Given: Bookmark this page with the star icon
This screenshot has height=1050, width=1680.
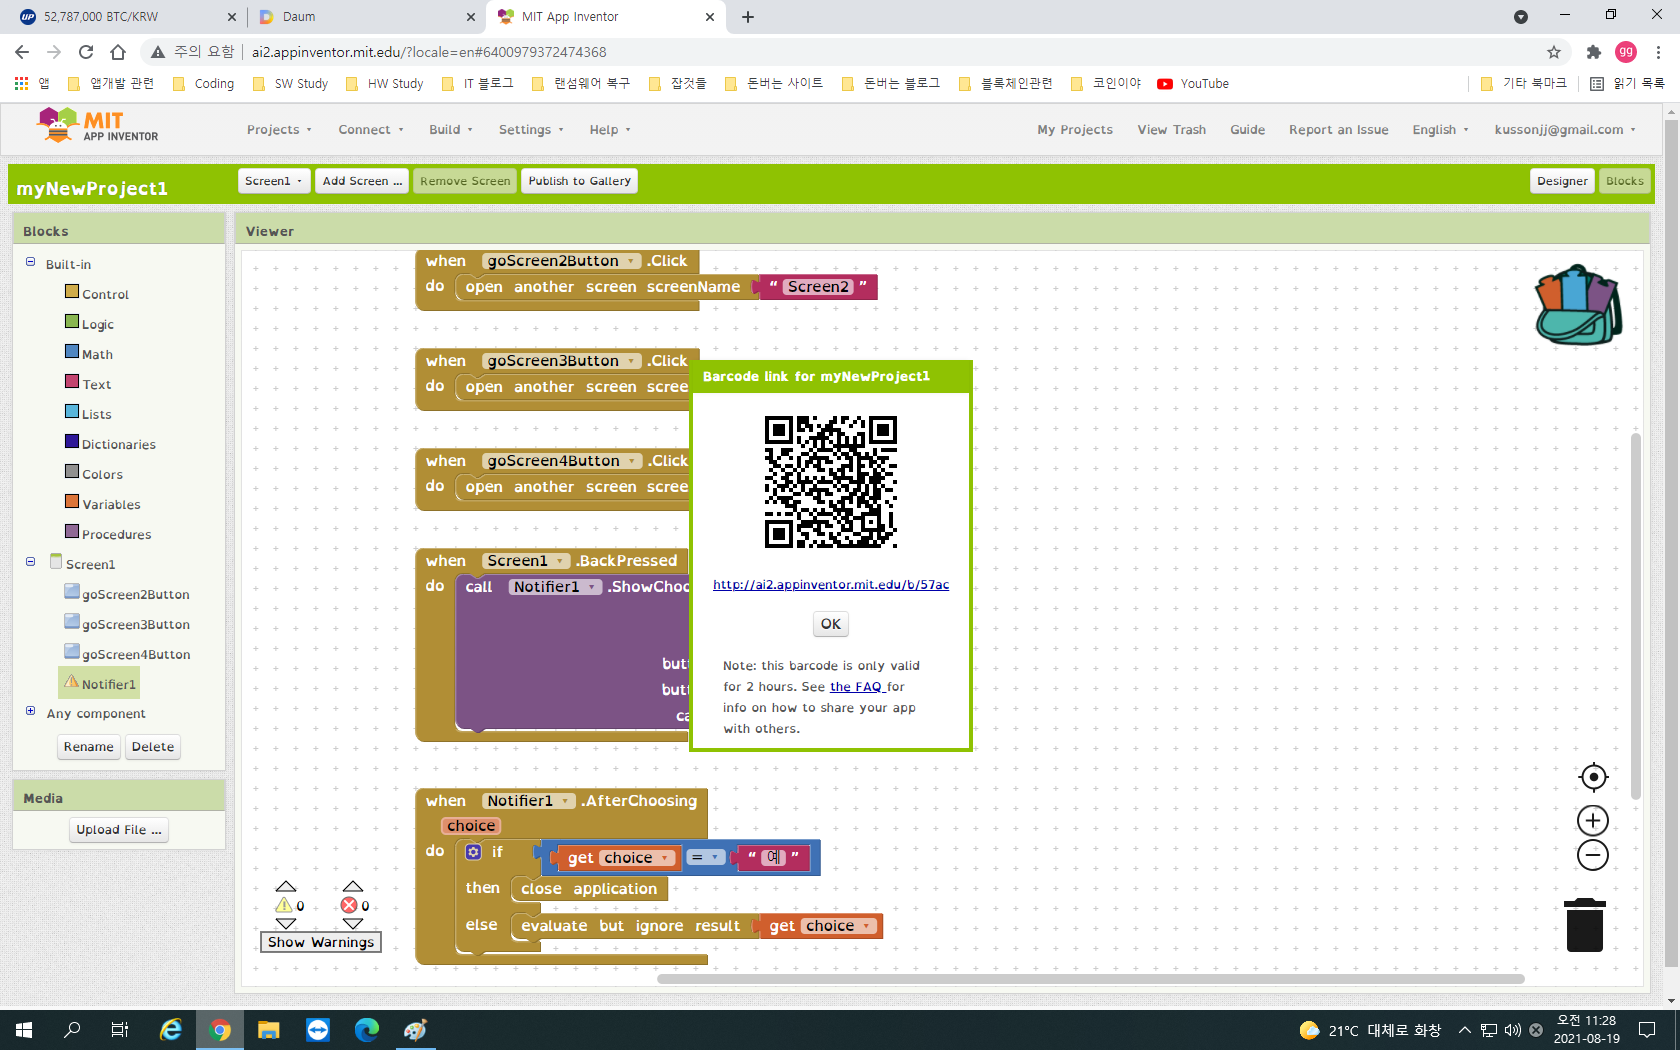Looking at the screenshot, I should pyautogui.click(x=1554, y=52).
